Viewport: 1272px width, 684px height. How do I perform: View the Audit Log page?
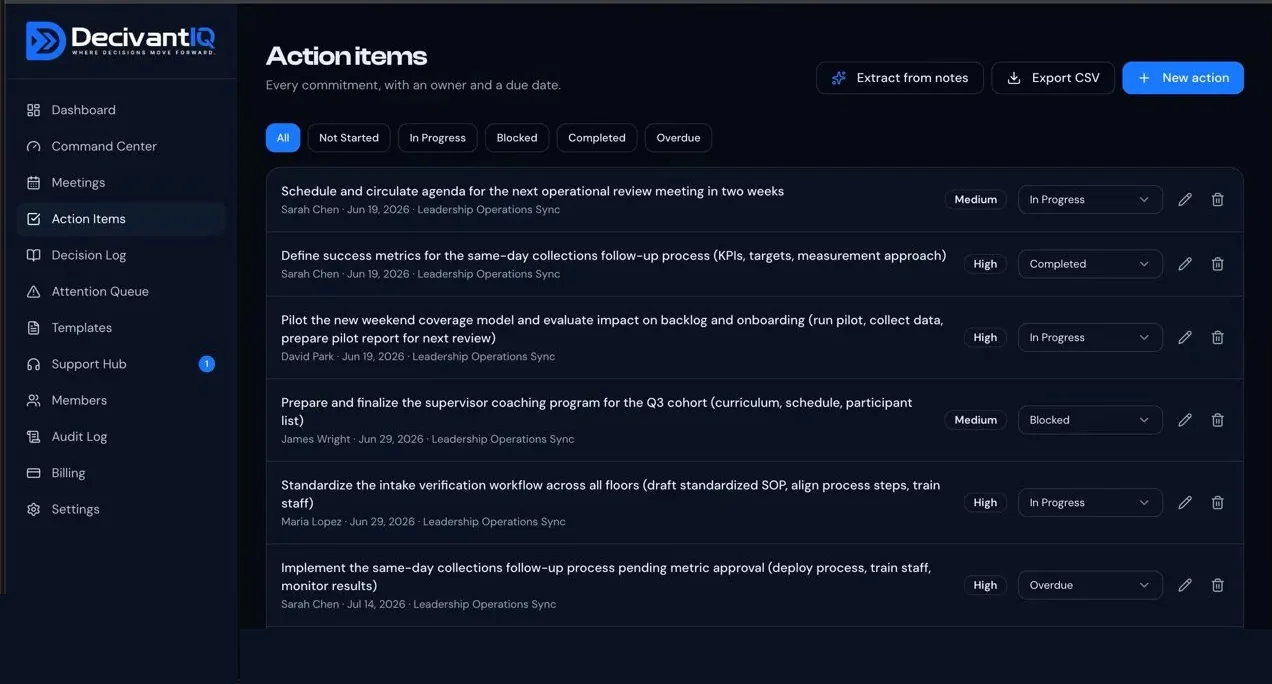[120, 437]
